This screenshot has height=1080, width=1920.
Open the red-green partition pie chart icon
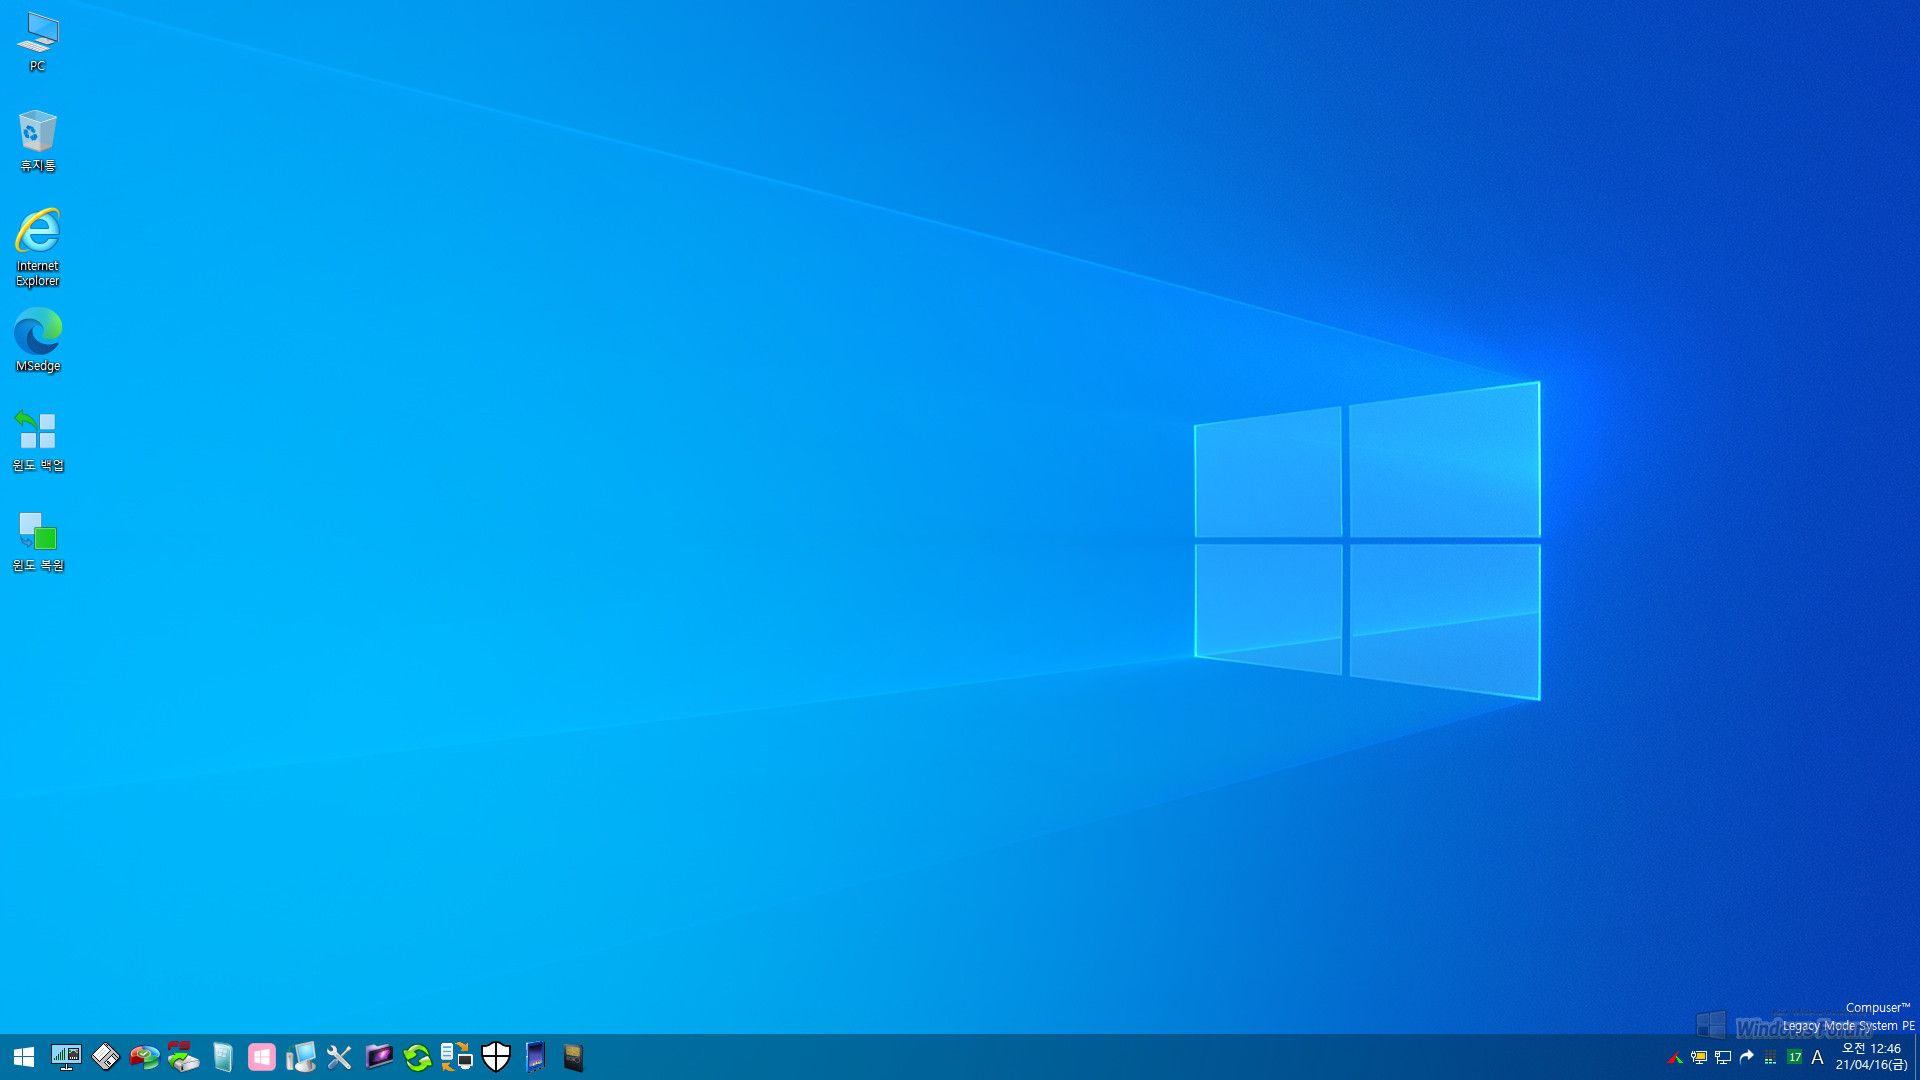pyautogui.click(x=144, y=1057)
